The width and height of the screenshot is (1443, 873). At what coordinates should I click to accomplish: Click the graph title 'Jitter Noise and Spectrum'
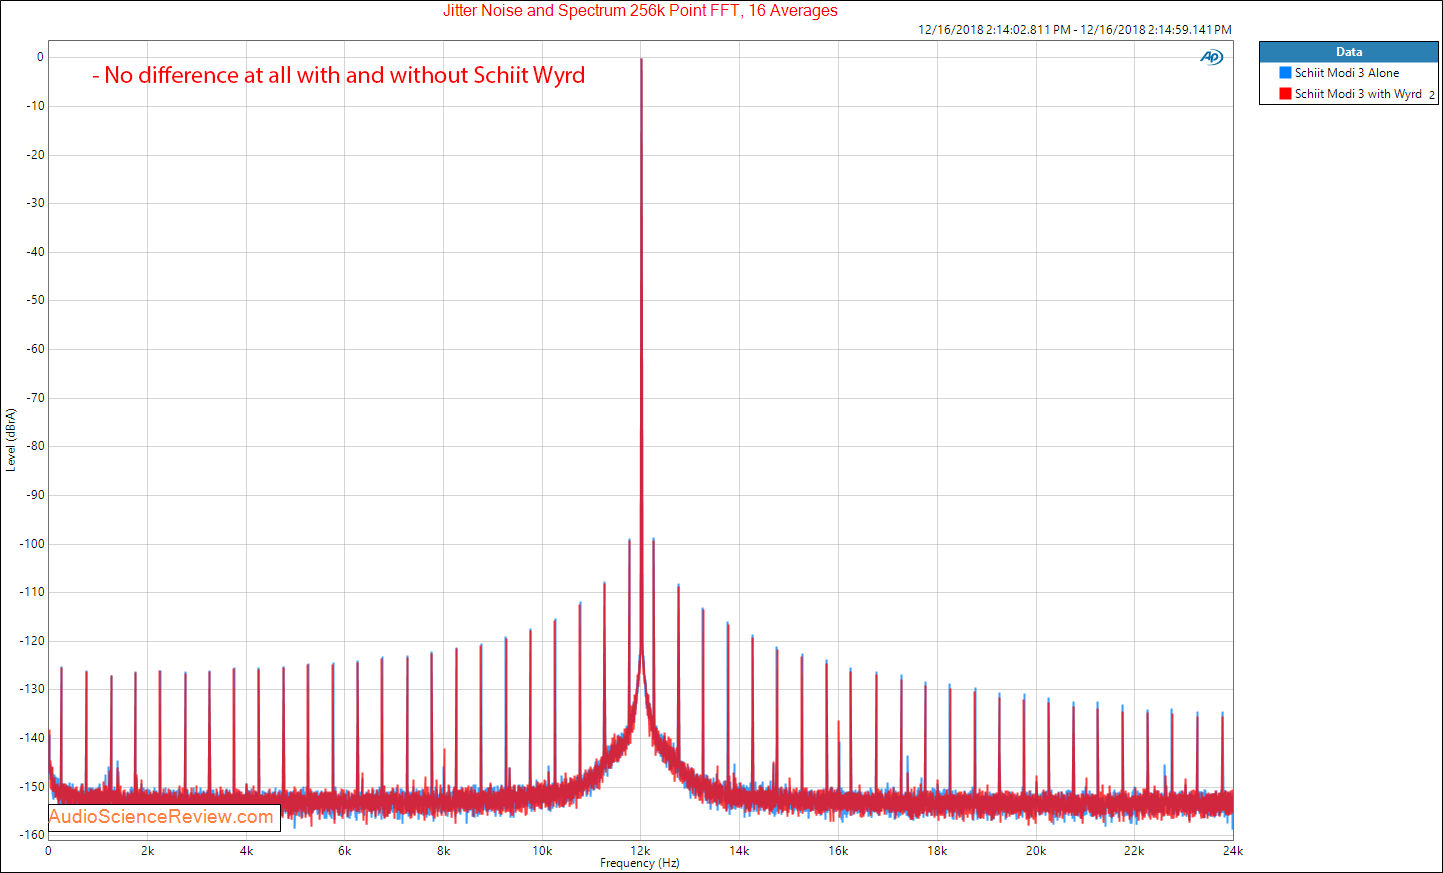(640, 11)
